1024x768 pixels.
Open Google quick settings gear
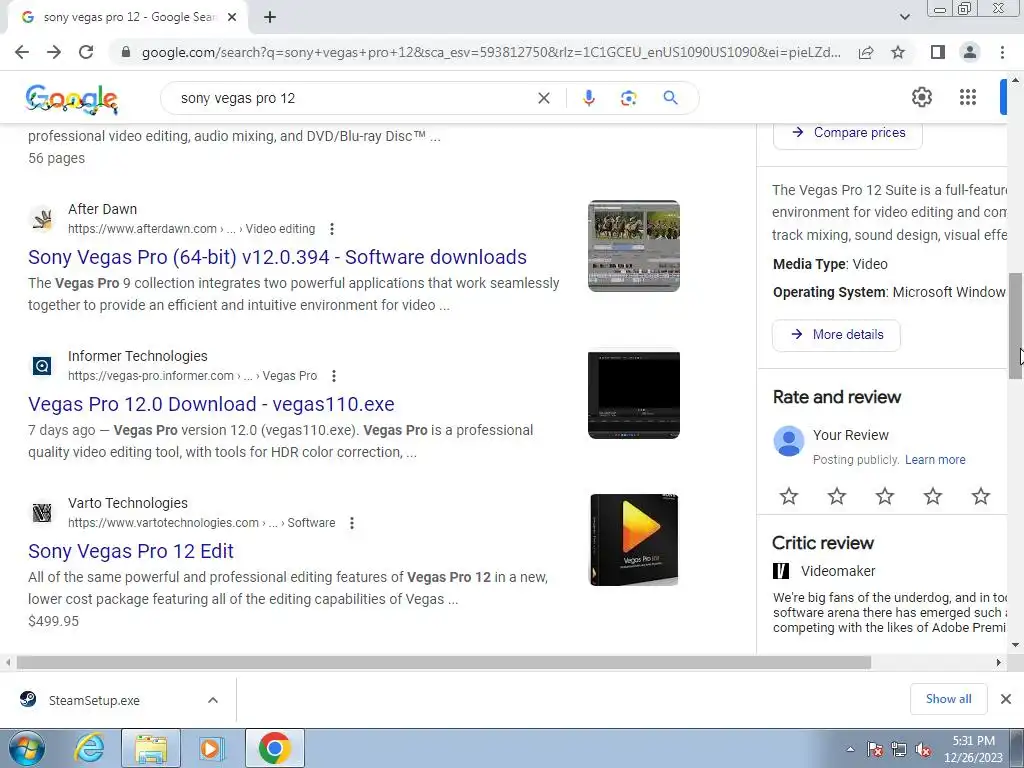(921, 97)
